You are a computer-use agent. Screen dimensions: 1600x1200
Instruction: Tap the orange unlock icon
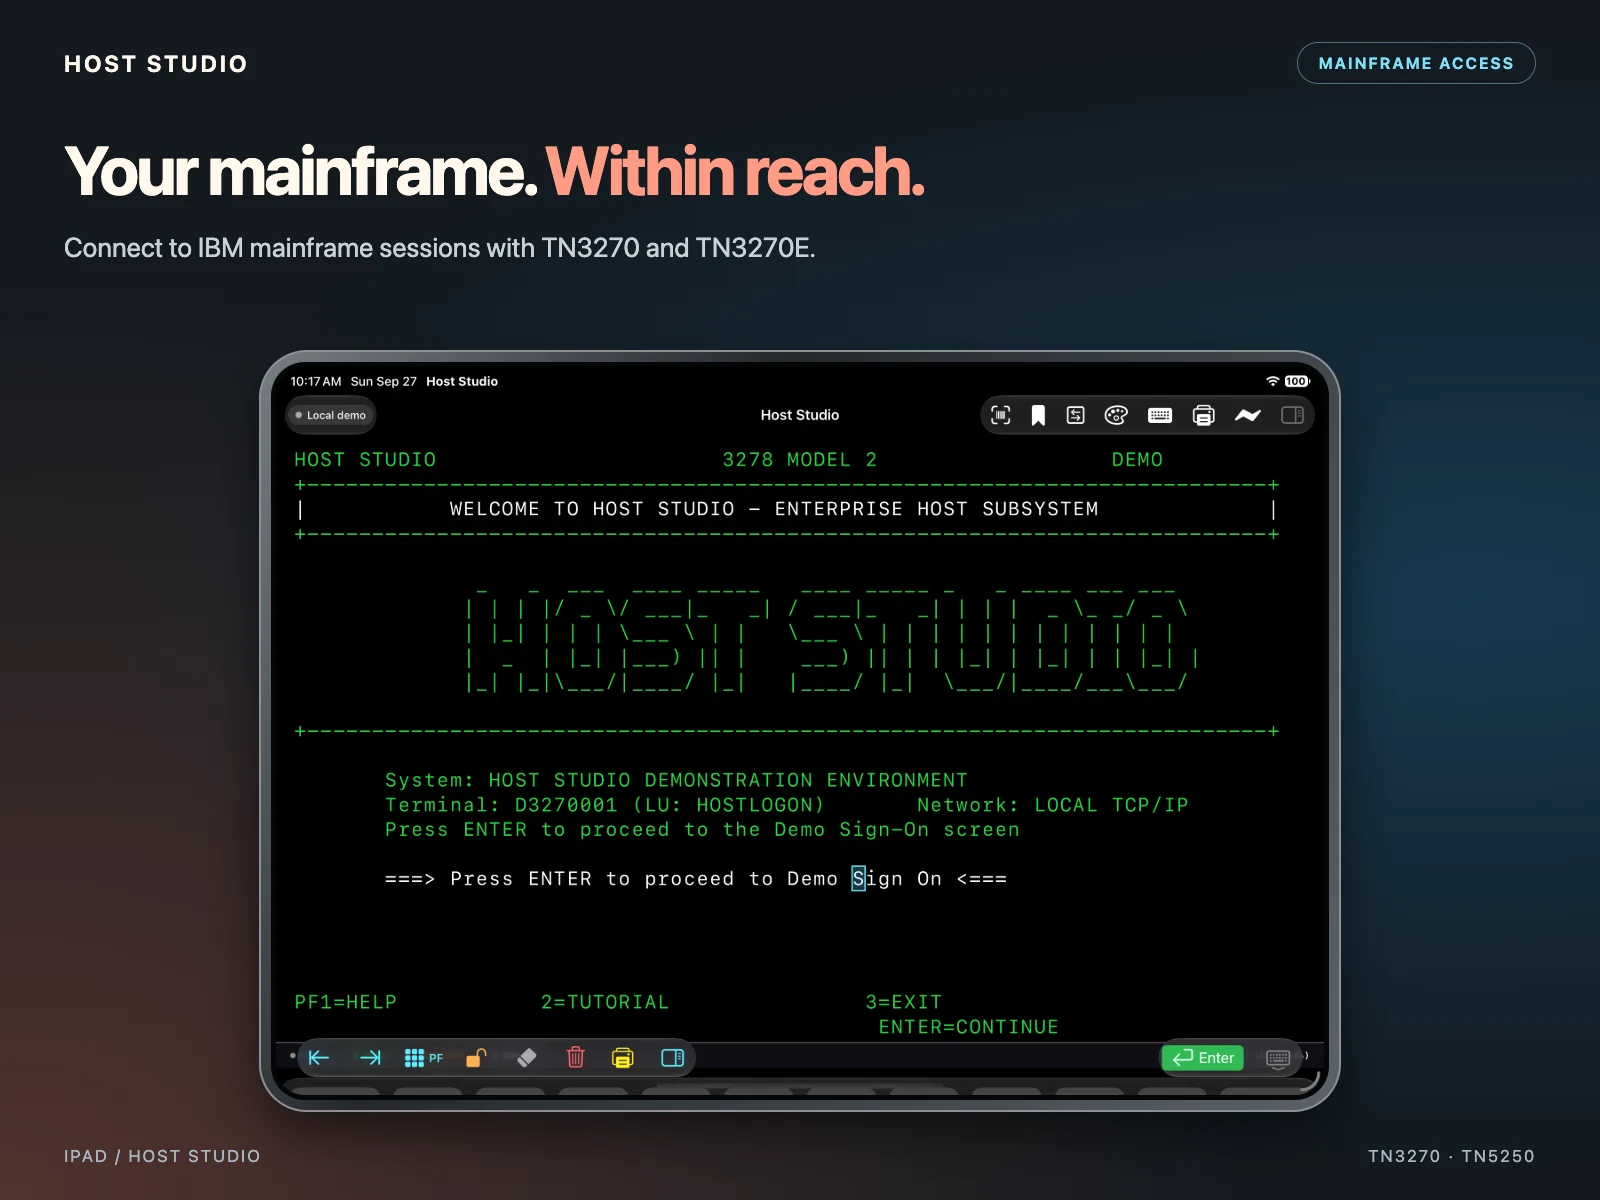pos(476,1058)
